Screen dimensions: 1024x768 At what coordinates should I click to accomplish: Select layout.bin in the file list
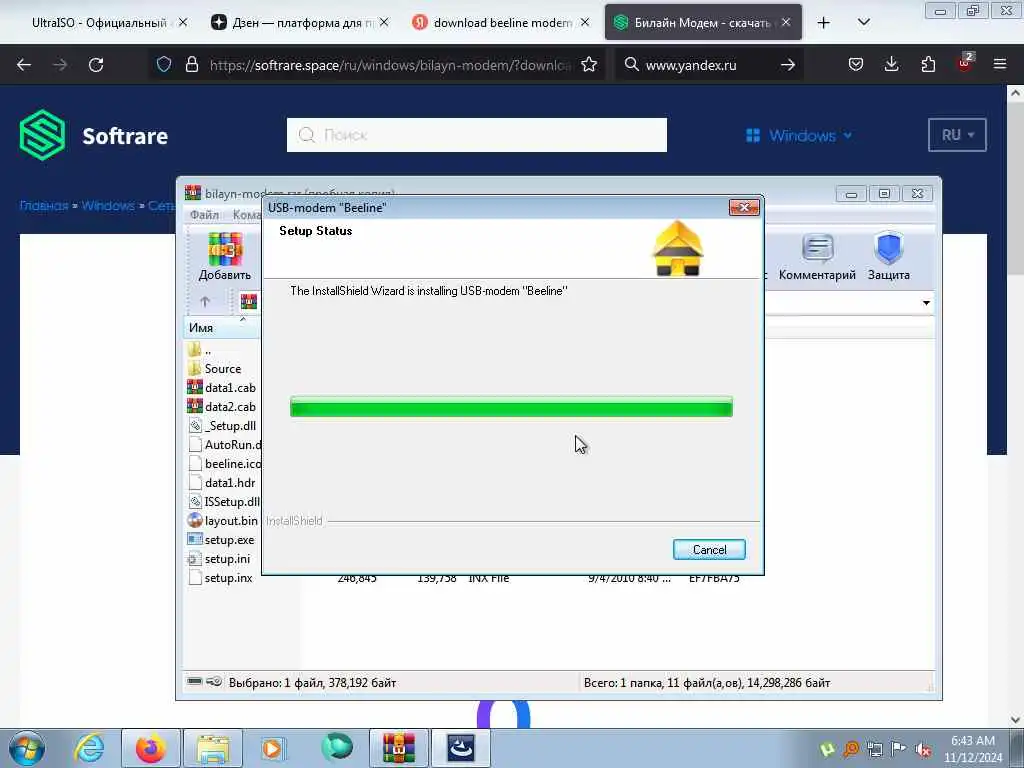click(x=223, y=520)
